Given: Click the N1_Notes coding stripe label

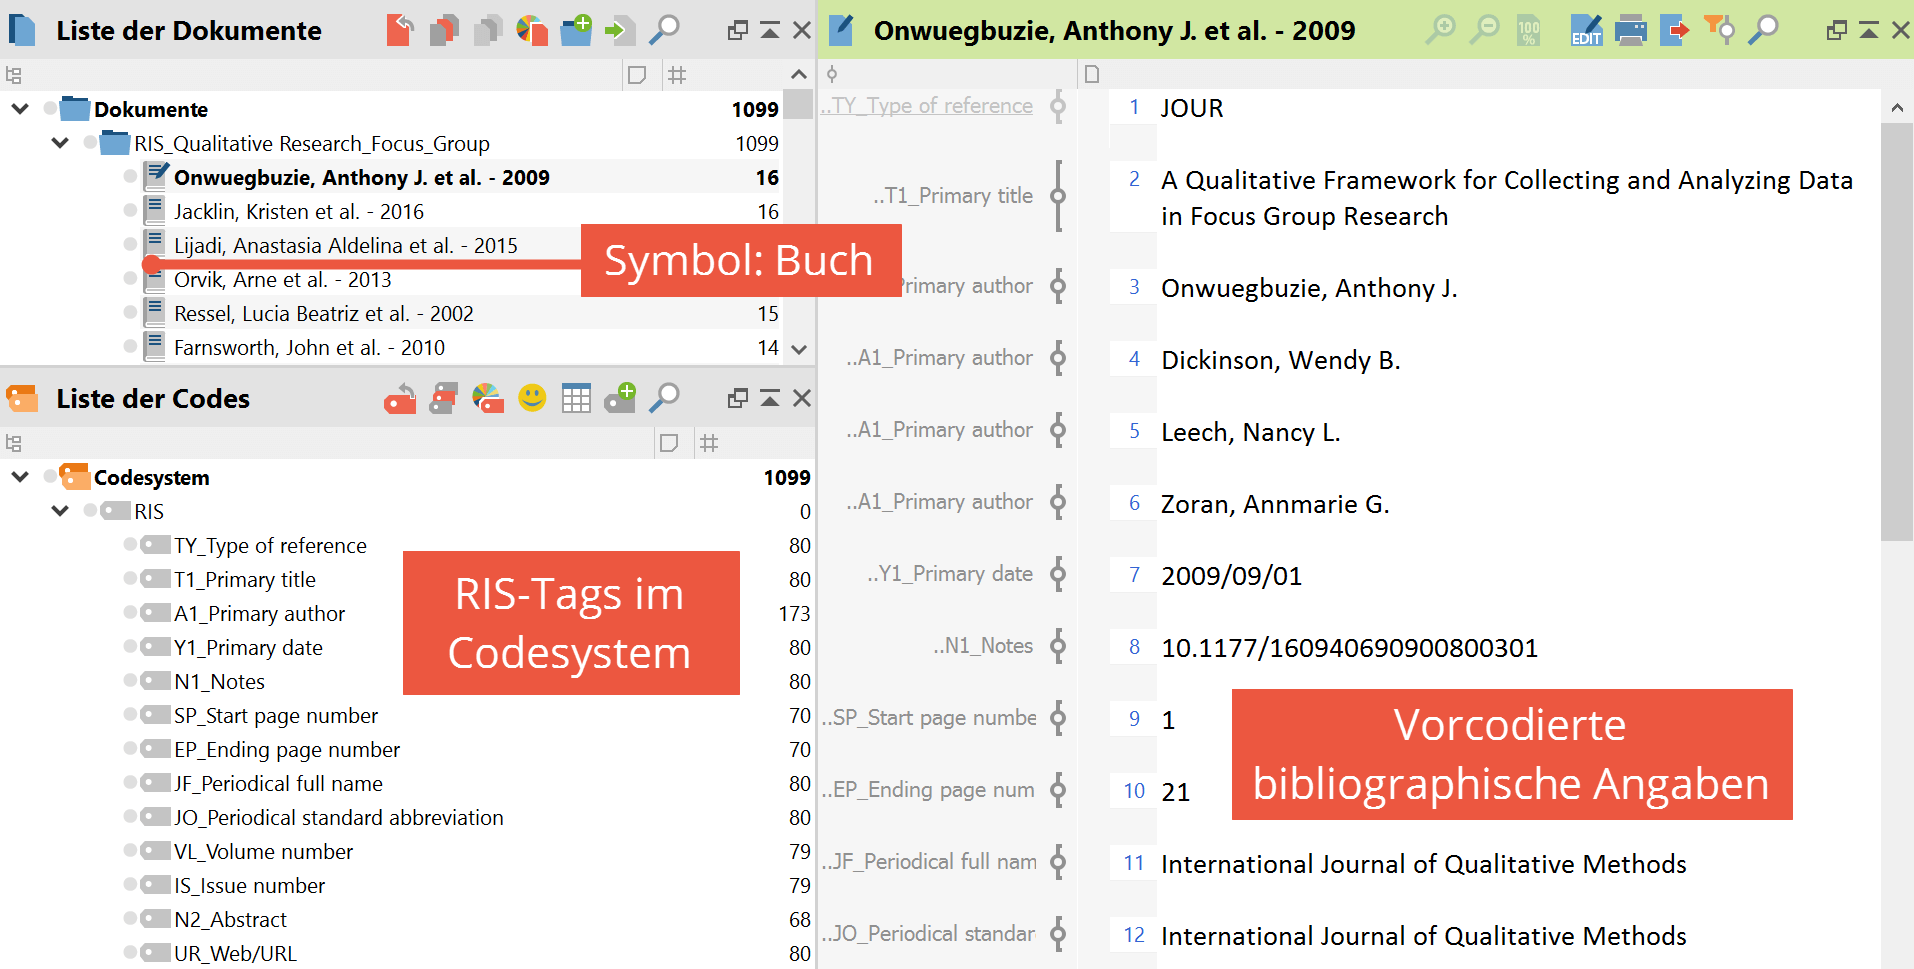Looking at the screenshot, I should click(x=983, y=646).
